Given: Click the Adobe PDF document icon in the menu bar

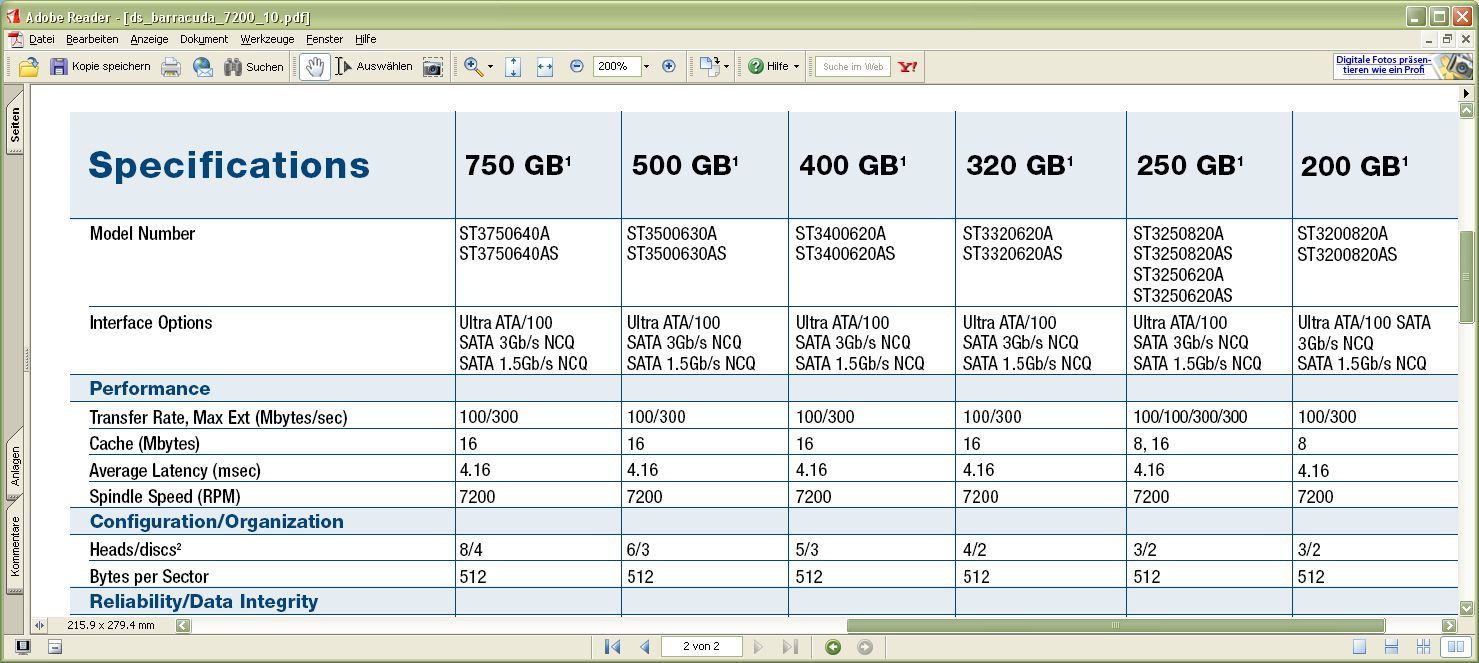Looking at the screenshot, I should point(16,39).
